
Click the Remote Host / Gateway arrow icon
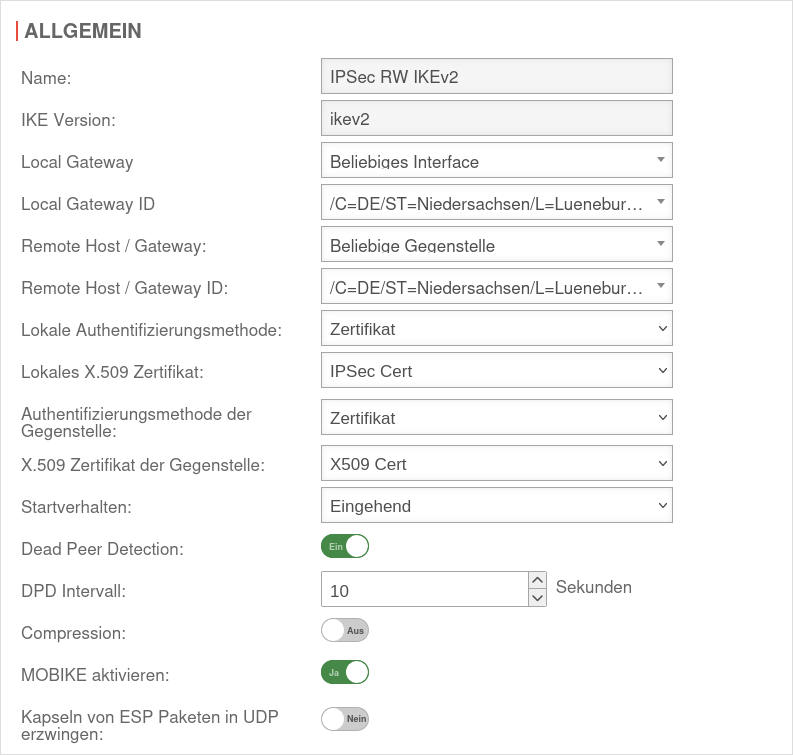tap(661, 244)
